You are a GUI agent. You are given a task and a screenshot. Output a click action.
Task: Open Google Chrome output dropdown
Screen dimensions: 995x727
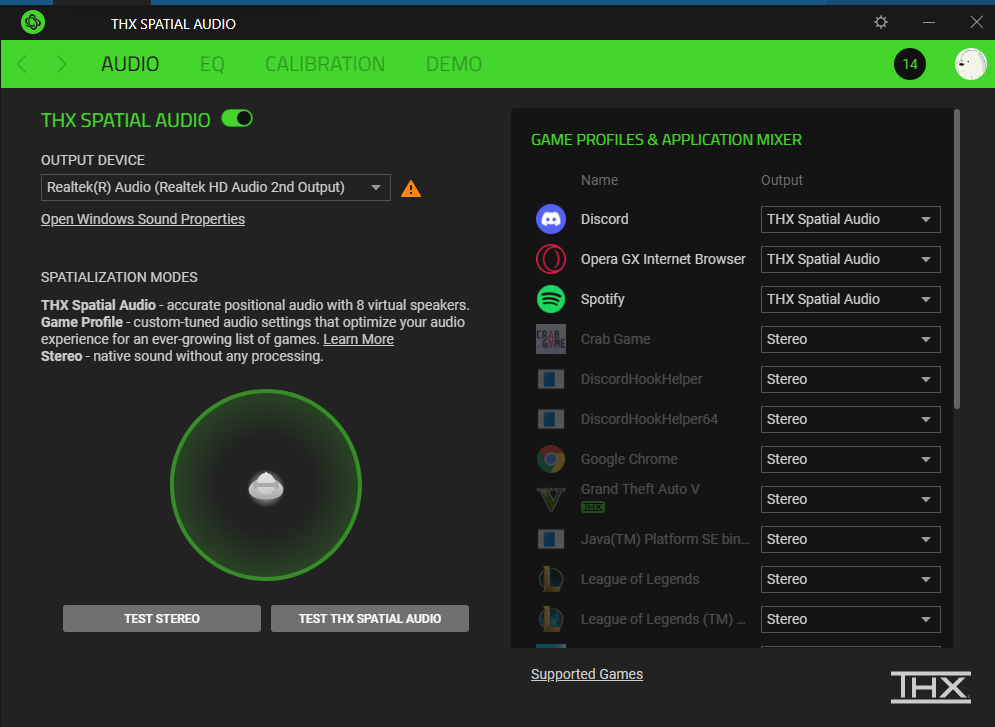(x=850, y=459)
